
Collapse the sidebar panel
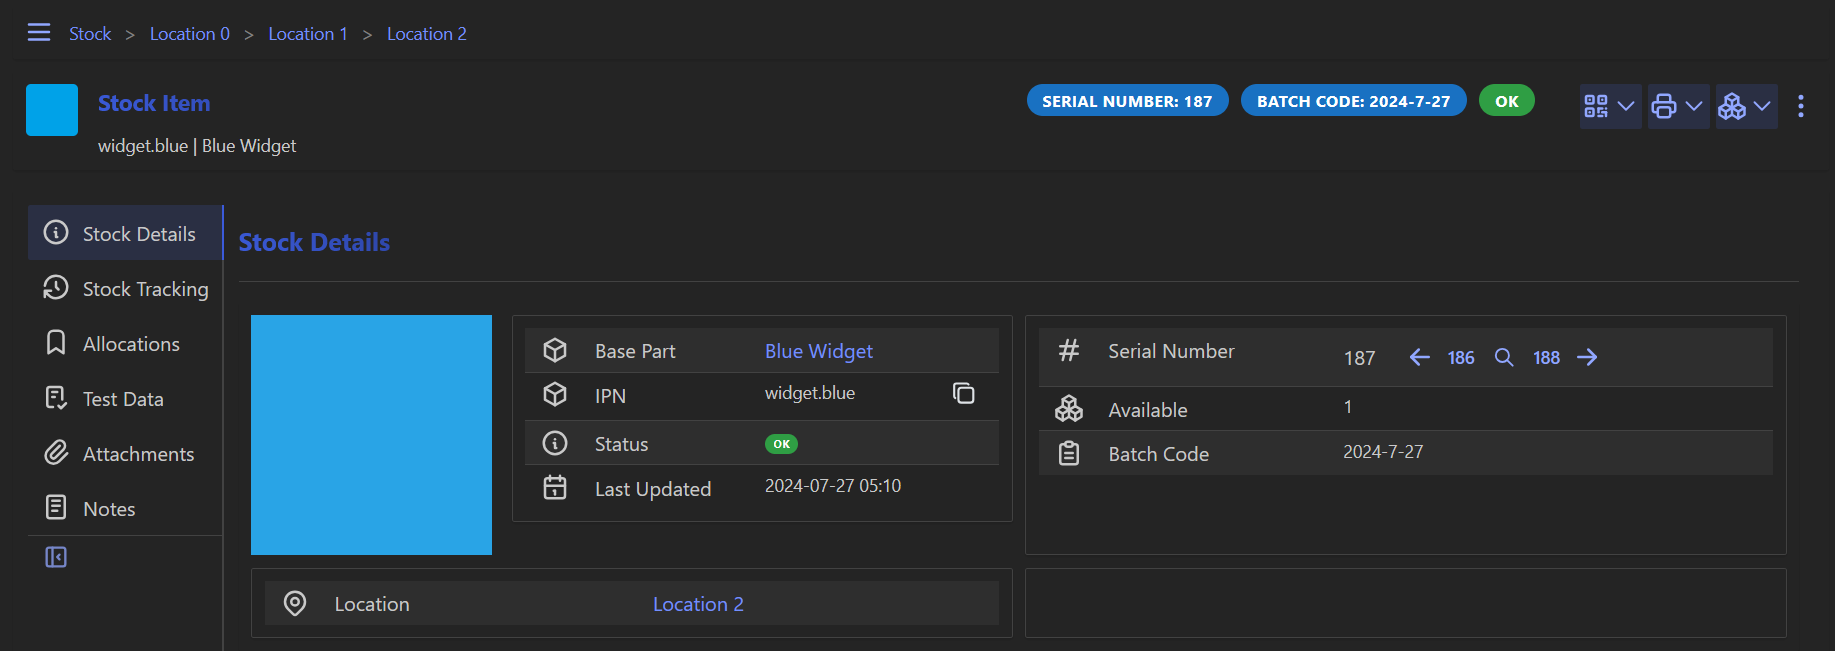(56, 557)
